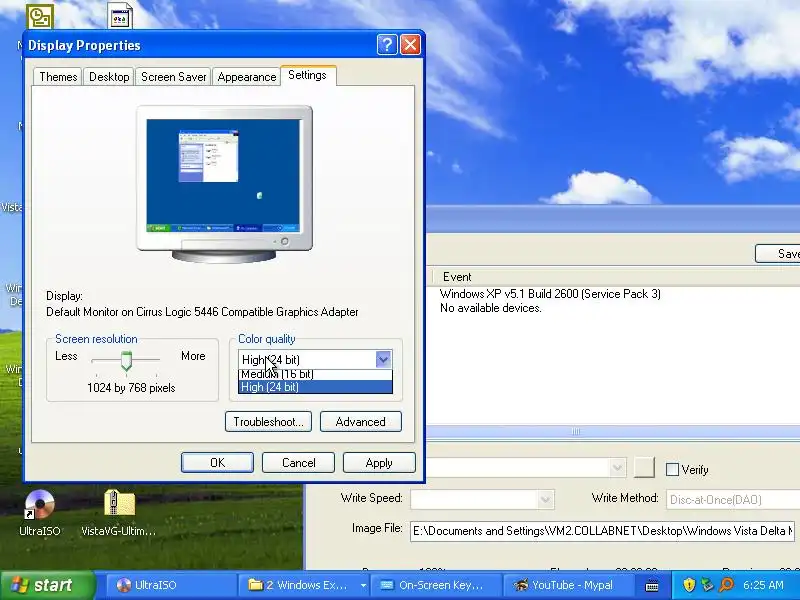This screenshot has height=600, width=800.
Task: Click Apply in Display Properties
Action: (x=379, y=463)
